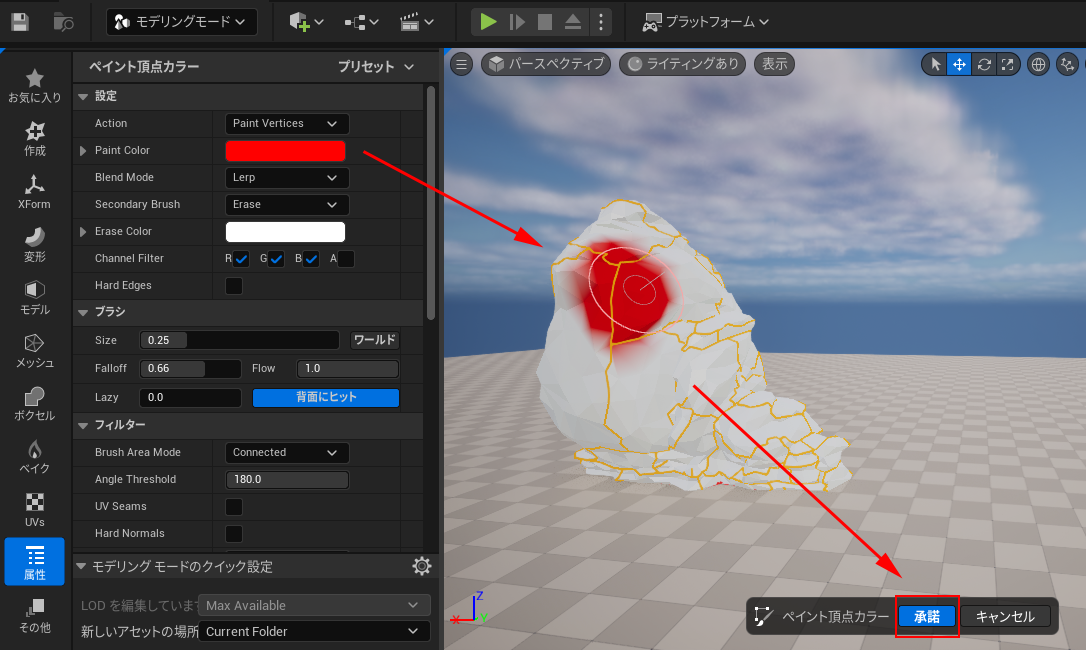Click the save icon in top toolbar
This screenshot has height=650, width=1086.
click(x=20, y=21)
